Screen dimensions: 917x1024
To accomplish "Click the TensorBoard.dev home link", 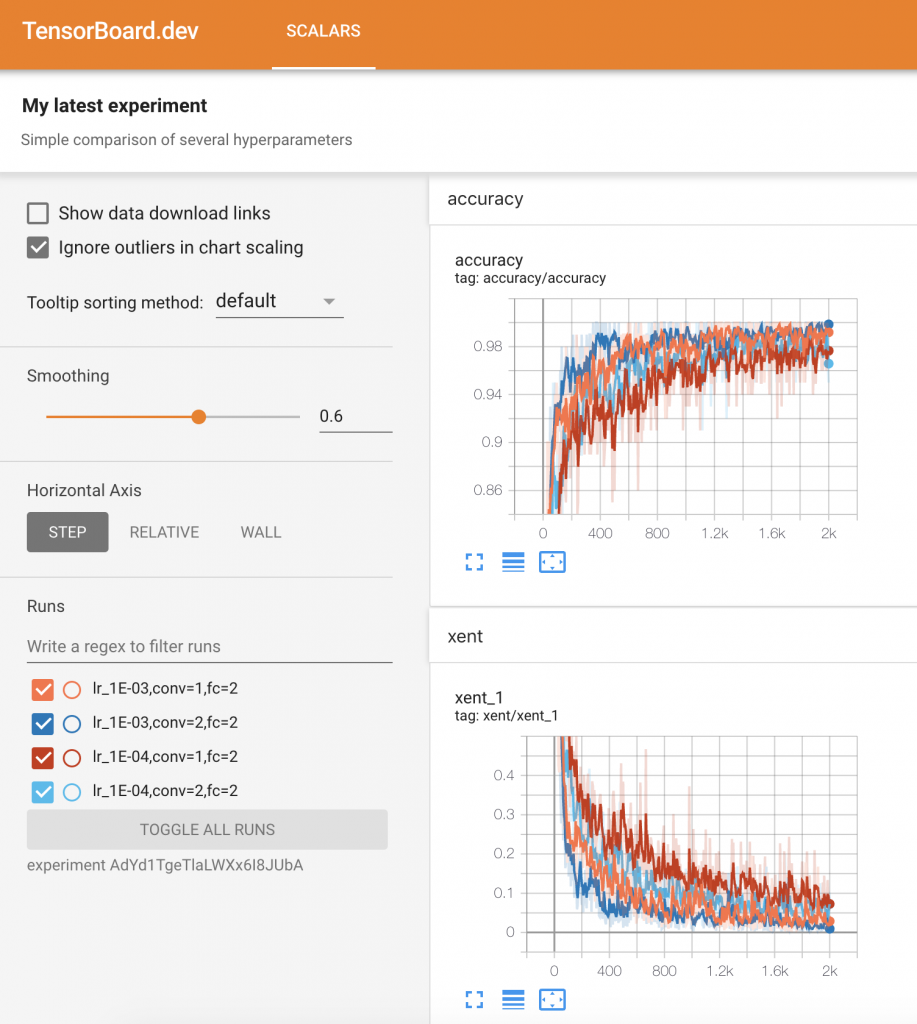I will pyautogui.click(x=110, y=31).
